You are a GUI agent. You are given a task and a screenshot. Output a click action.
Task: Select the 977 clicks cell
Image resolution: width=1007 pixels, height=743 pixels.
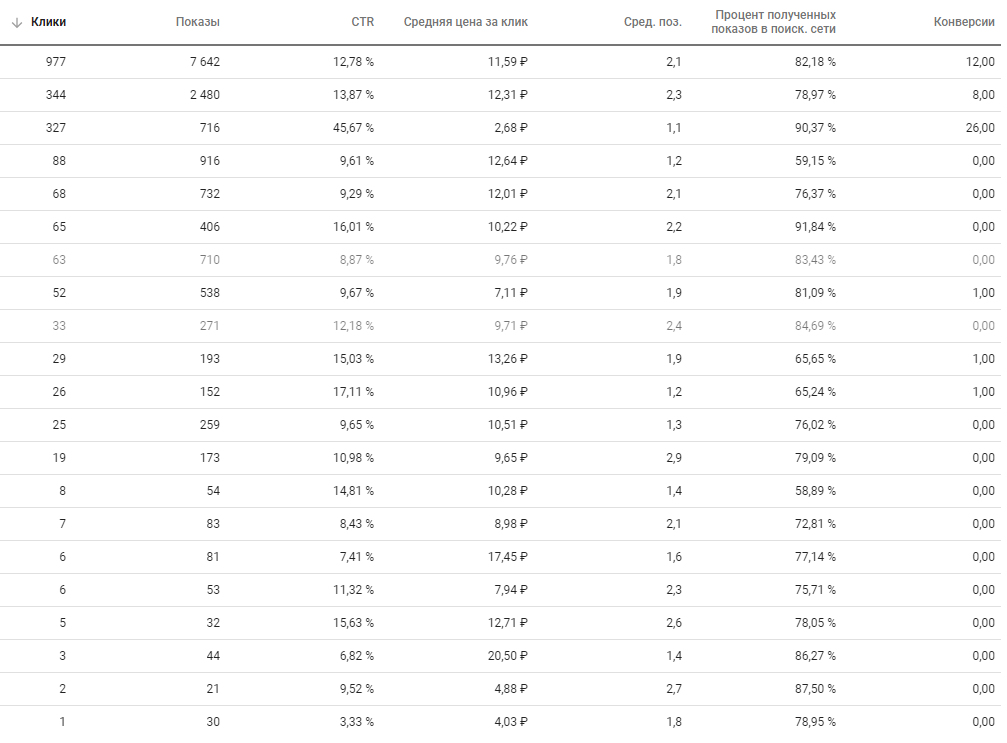[56, 62]
